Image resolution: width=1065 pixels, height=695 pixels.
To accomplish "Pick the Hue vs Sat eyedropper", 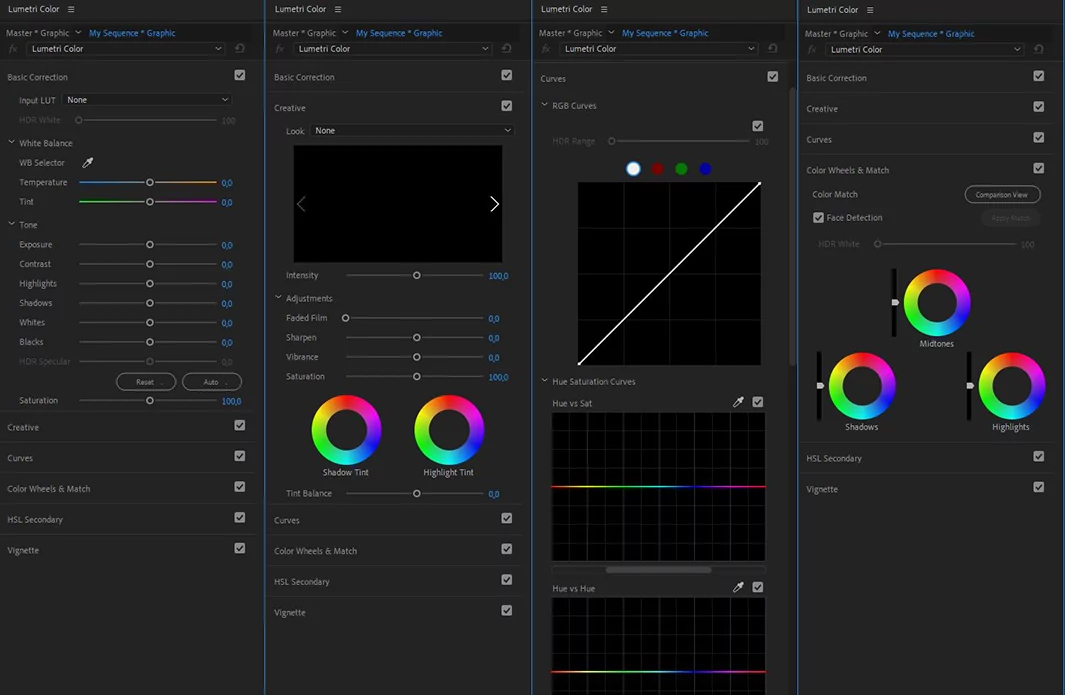I will pos(738,402).
